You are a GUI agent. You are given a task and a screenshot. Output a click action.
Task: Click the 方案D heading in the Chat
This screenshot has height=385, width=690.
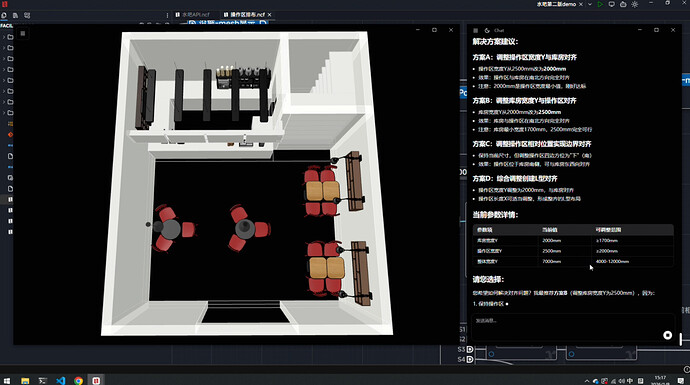pos(515,179)
